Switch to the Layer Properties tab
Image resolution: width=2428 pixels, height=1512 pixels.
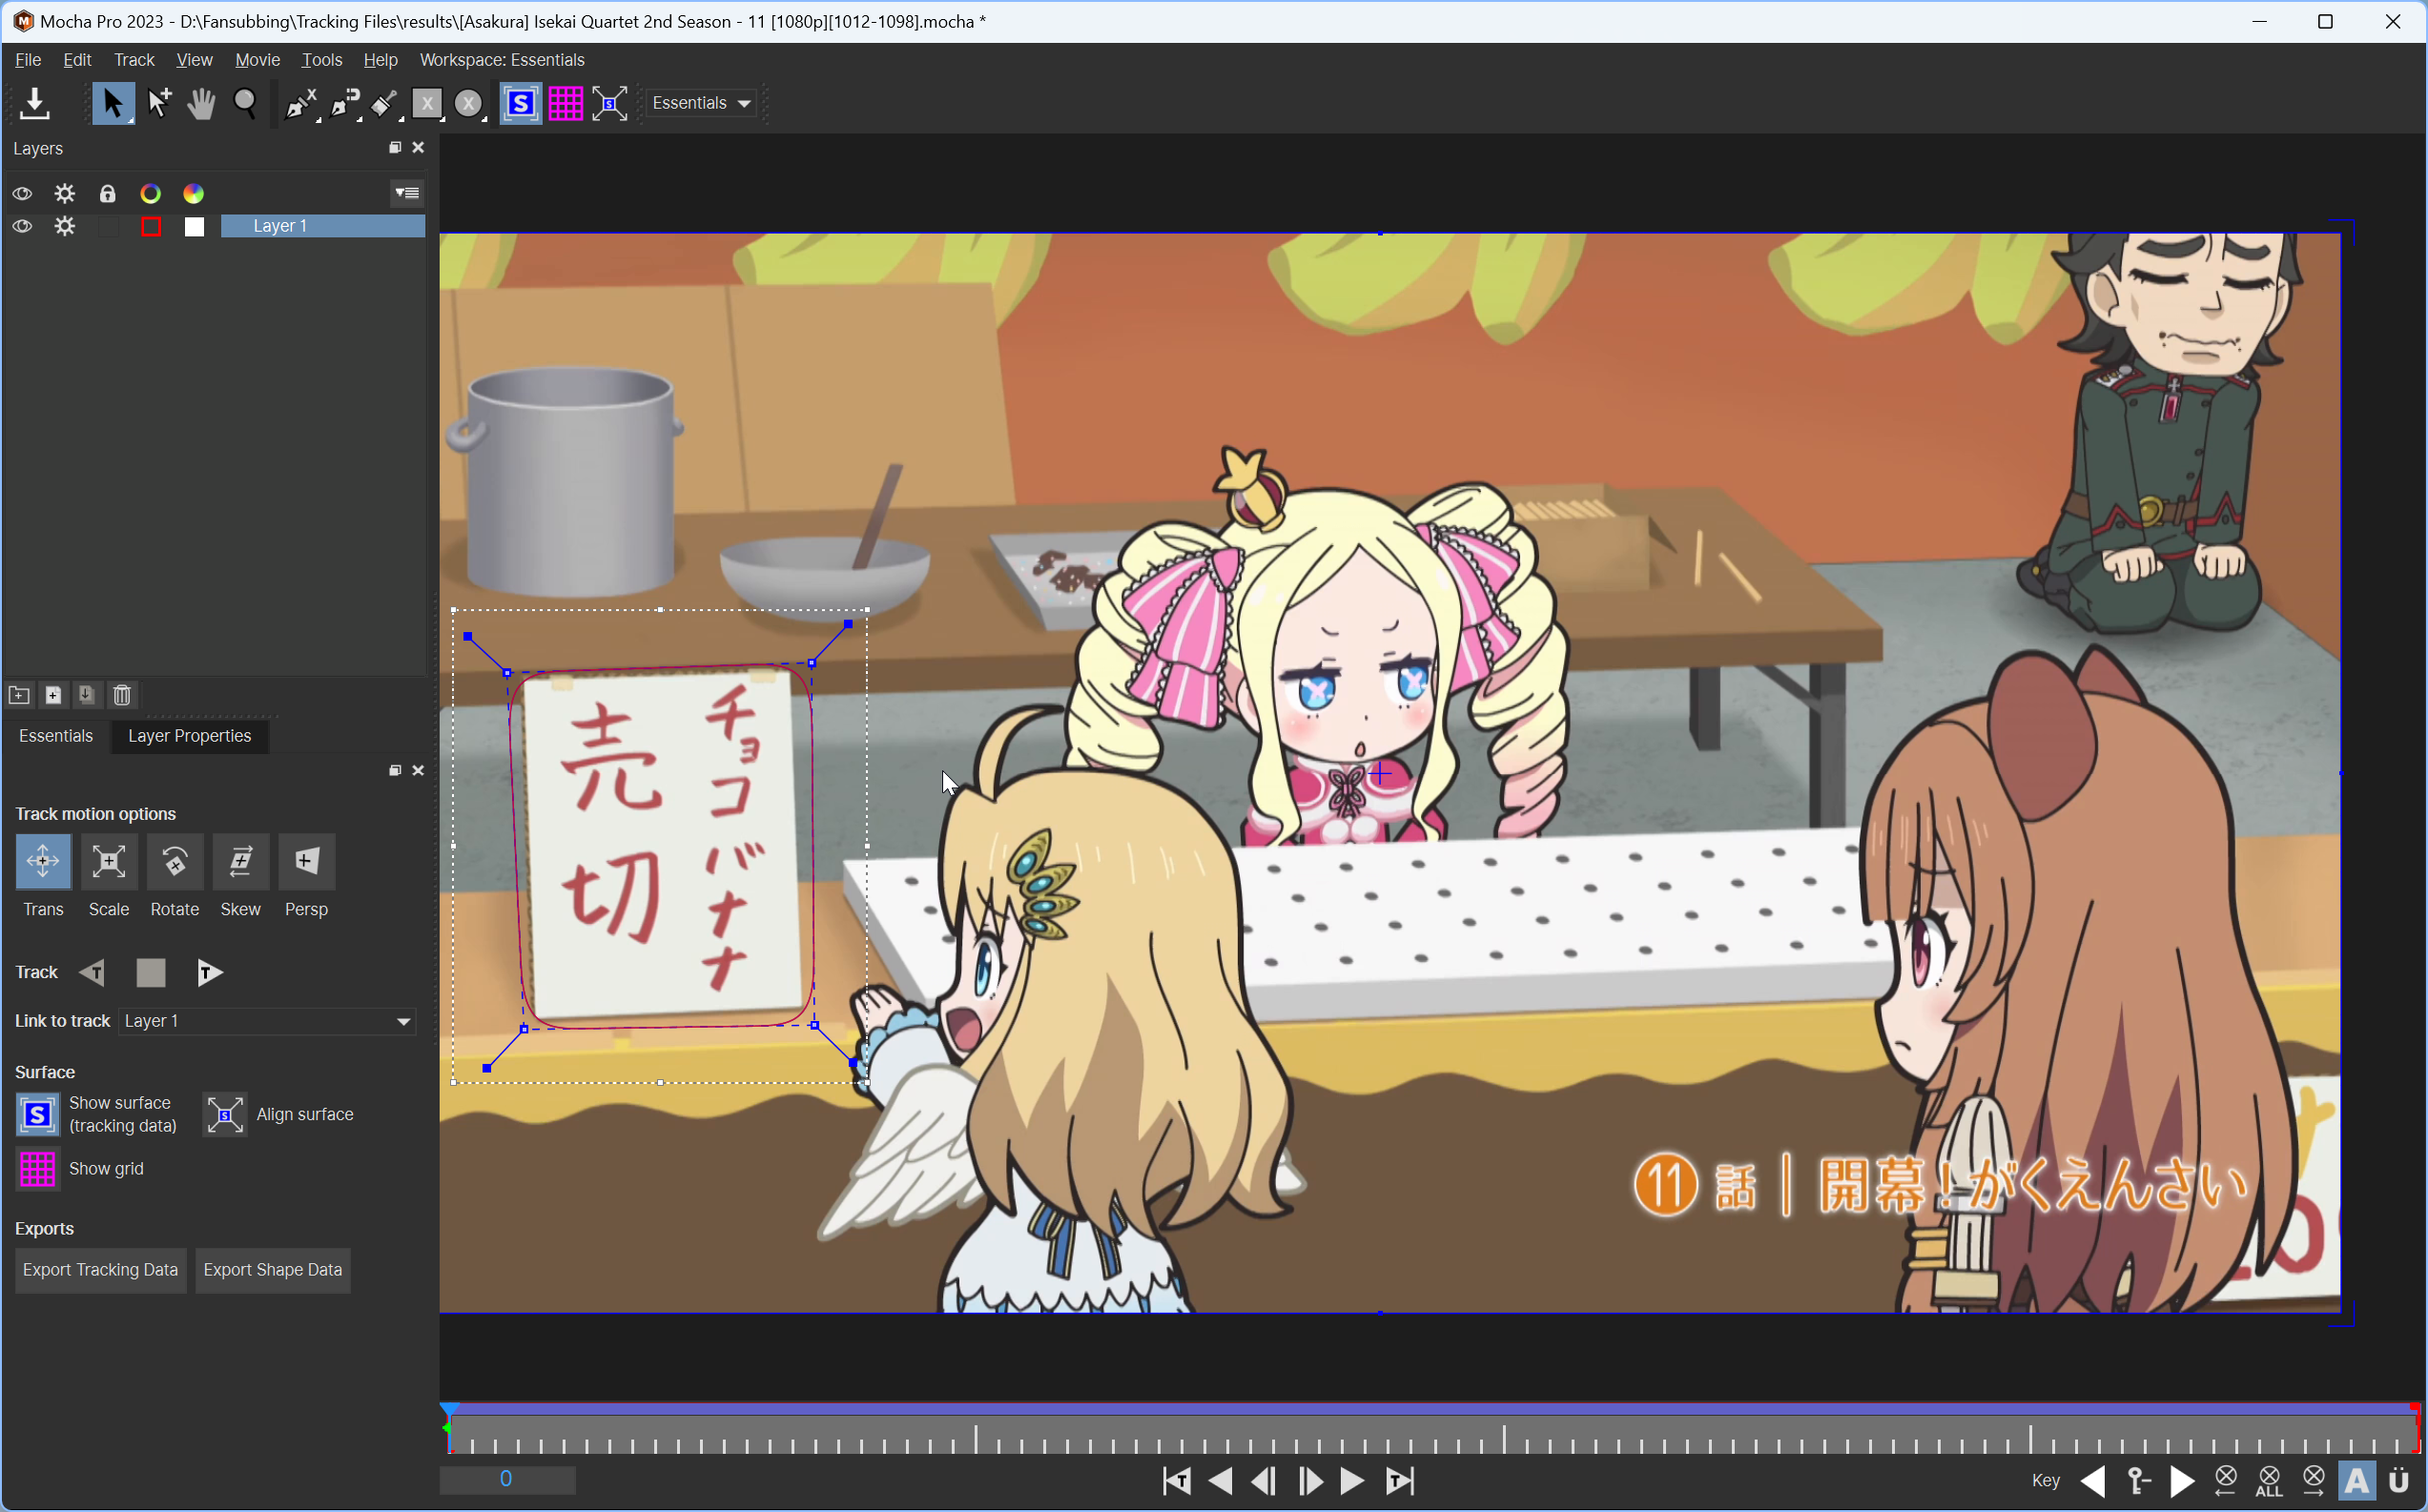point(189,735)
